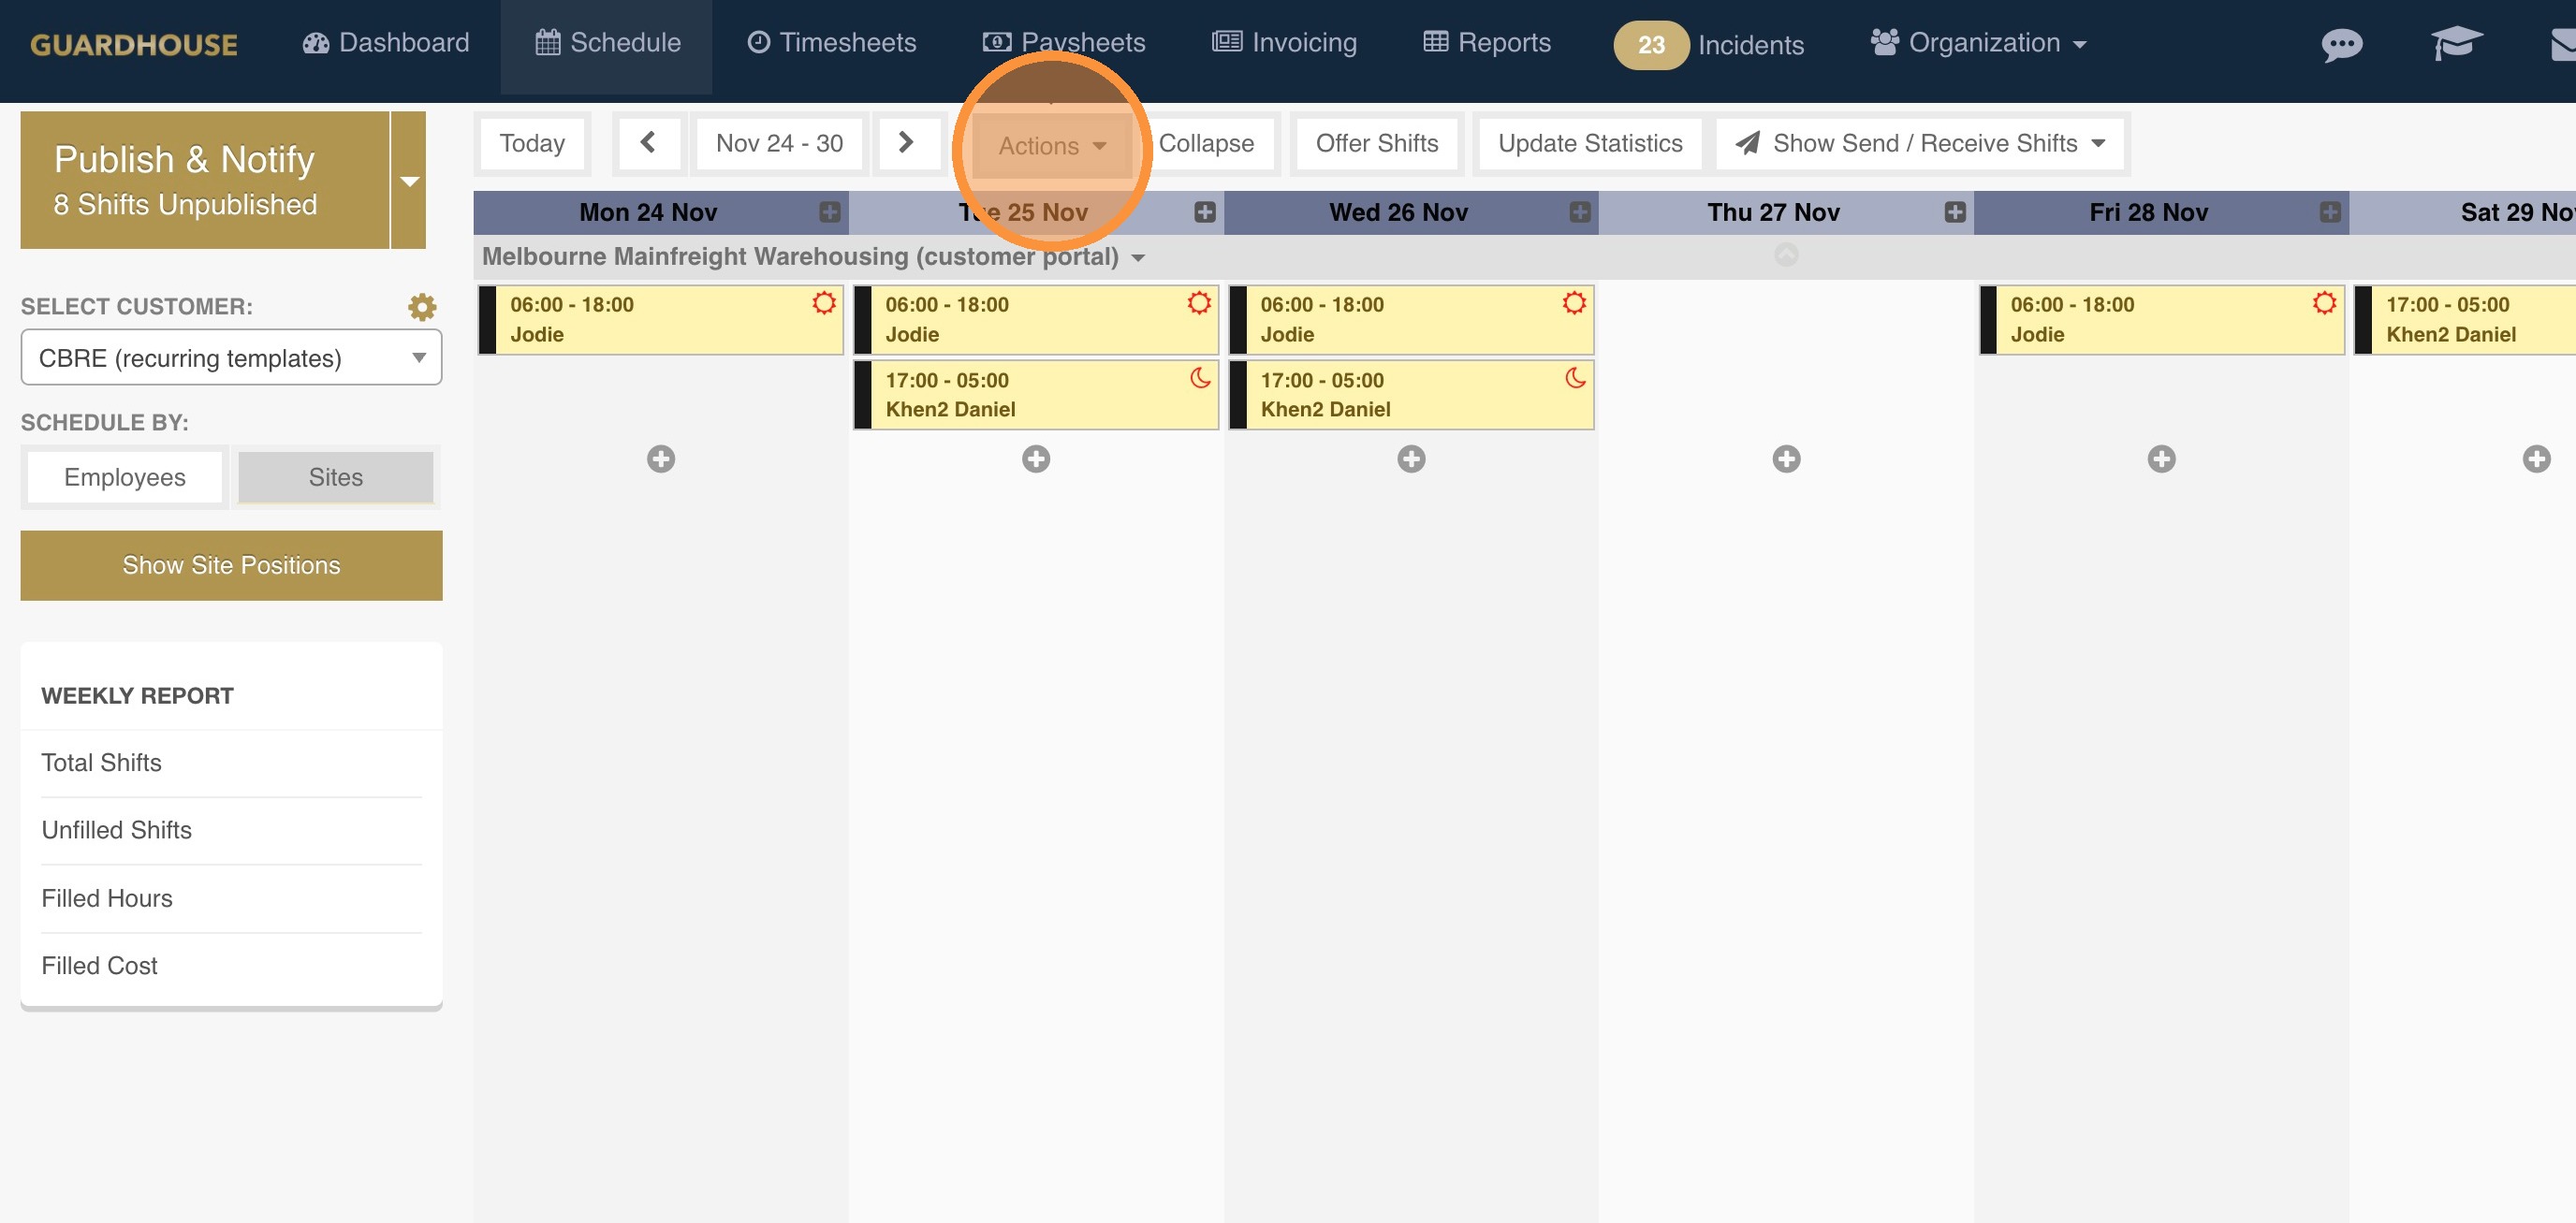Viewport: 2576px width, 1223px height.
Task: Add shift using plus circle under Thursday column
Action: click(x=1786, y=459)
